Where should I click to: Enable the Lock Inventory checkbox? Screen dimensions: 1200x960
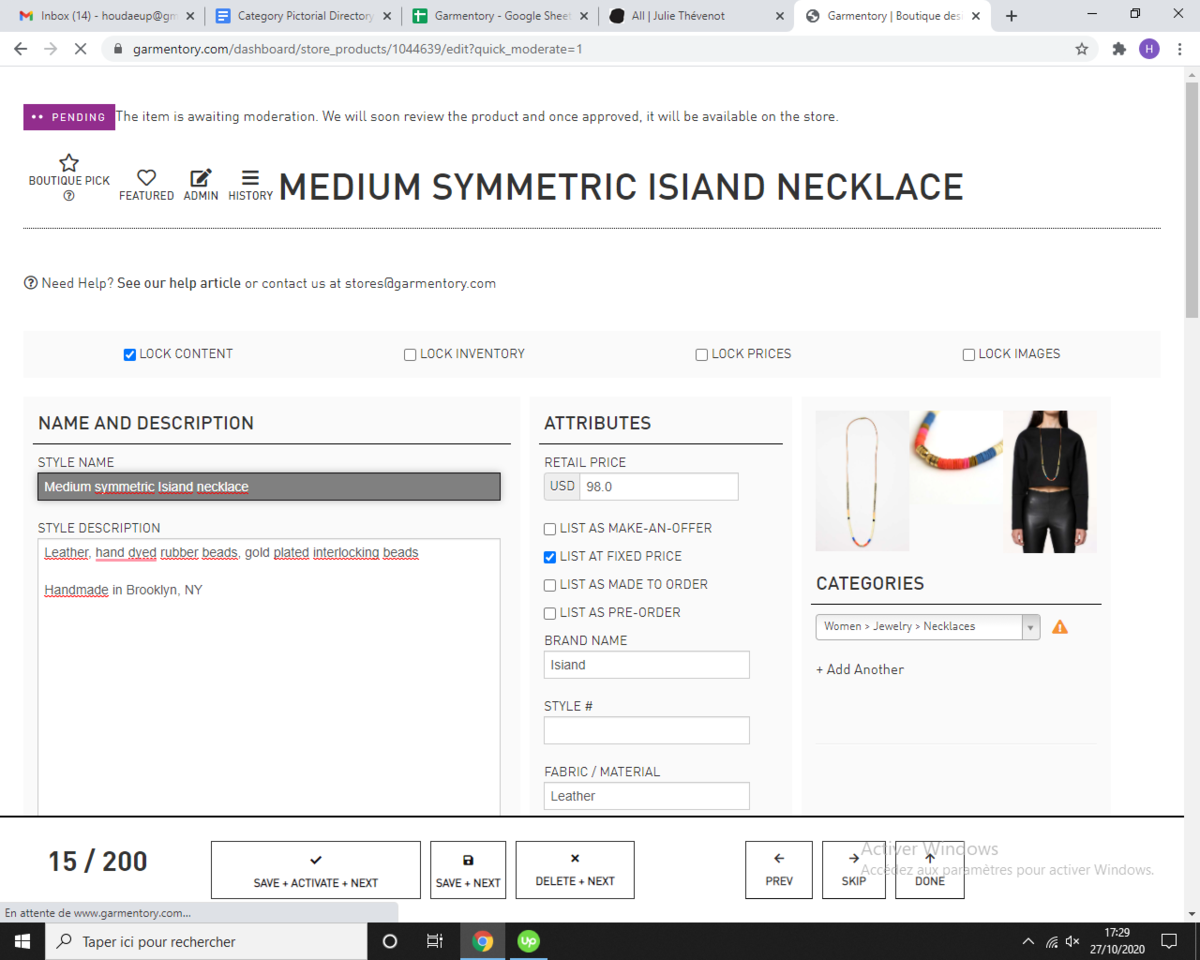click(x=410, y=355)
